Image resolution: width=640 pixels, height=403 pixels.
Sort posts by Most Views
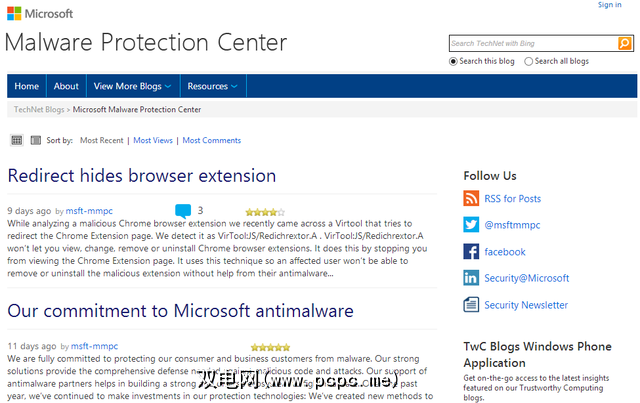[153, 141]
